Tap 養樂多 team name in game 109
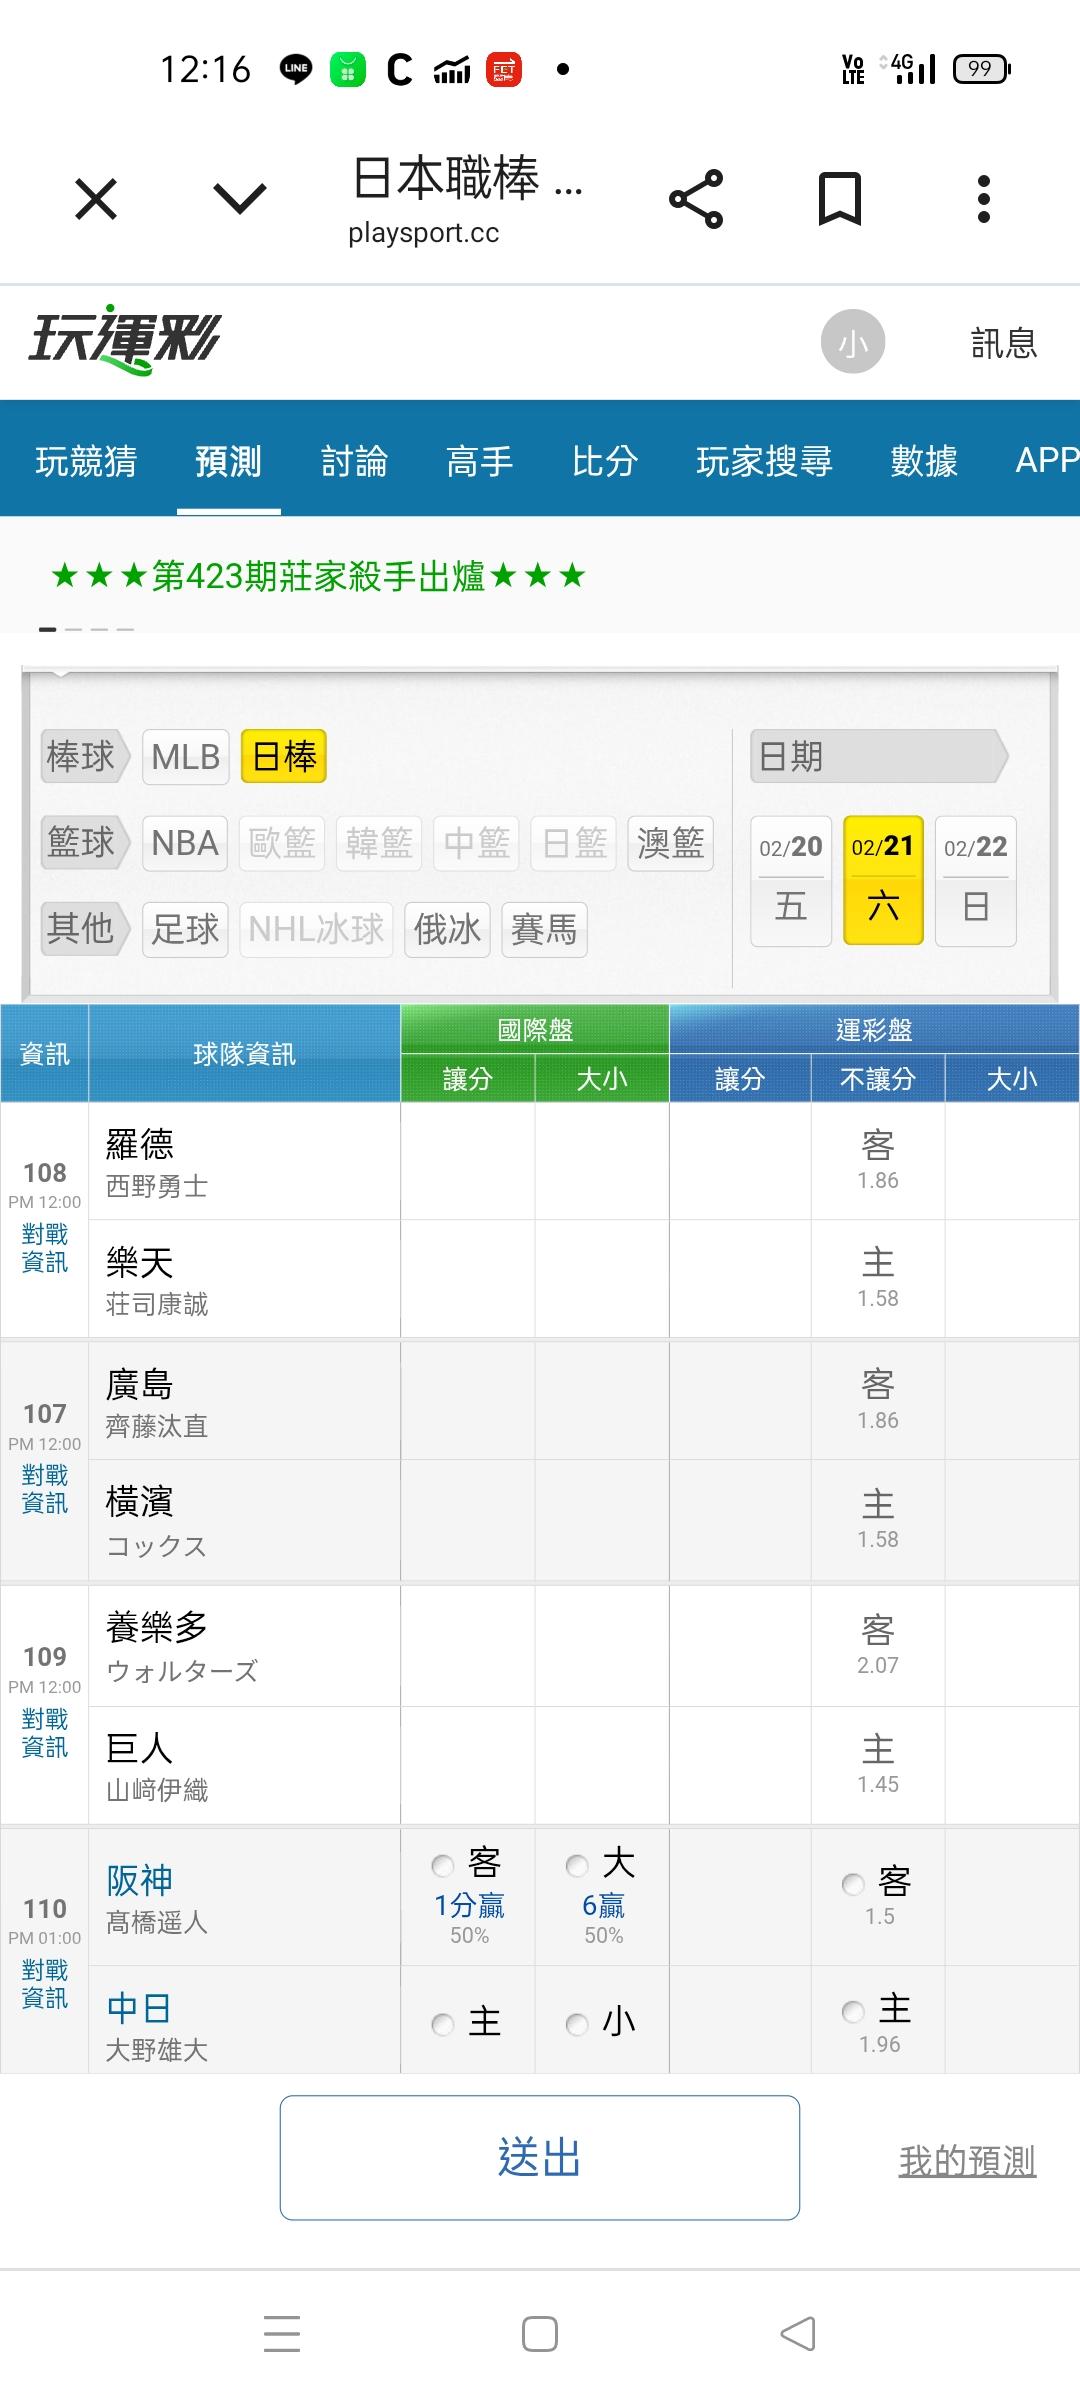This screenshot has width=1080, height=2400. (x=157, y=1627)
